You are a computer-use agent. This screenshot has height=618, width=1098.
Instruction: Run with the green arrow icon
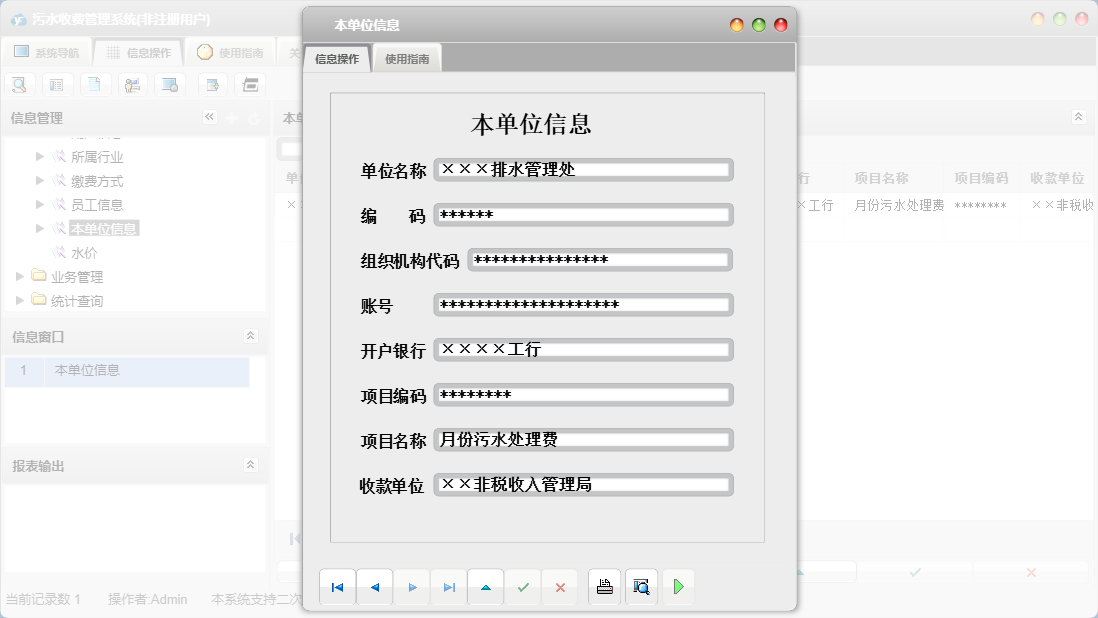(x=678, y=587)
